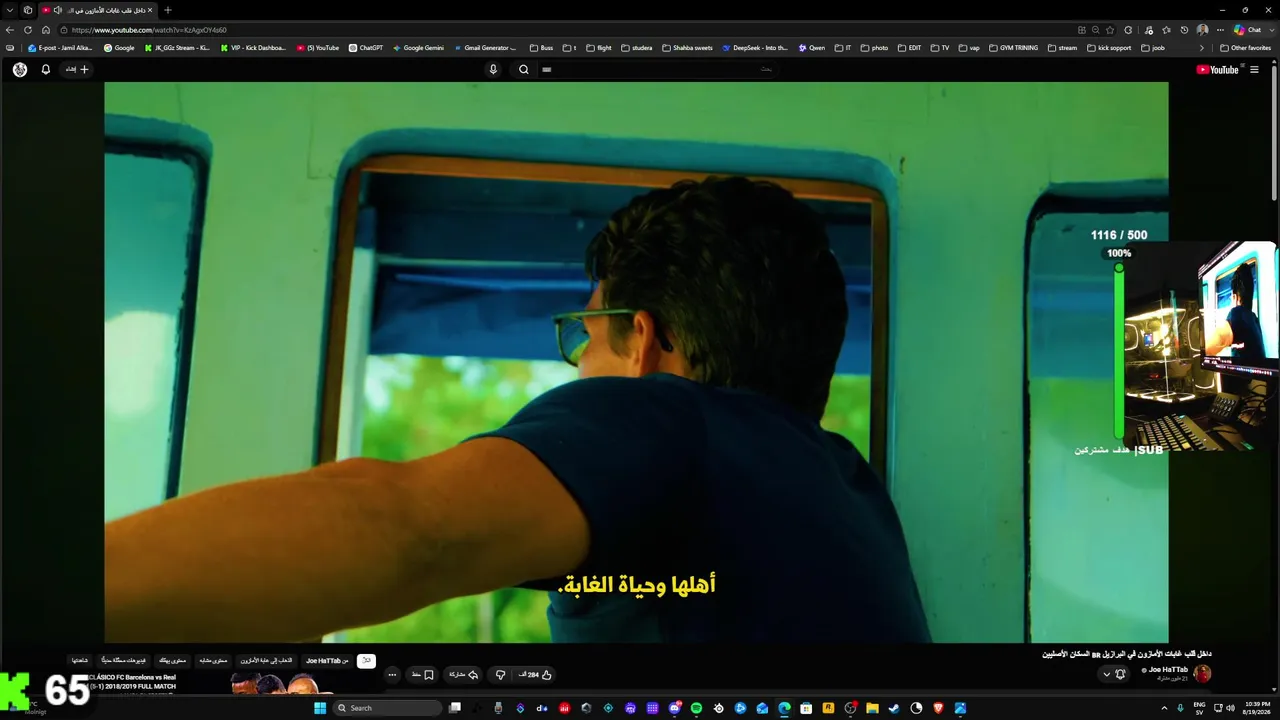Open the Google Gemini bookmark

[x=418, y=48]
